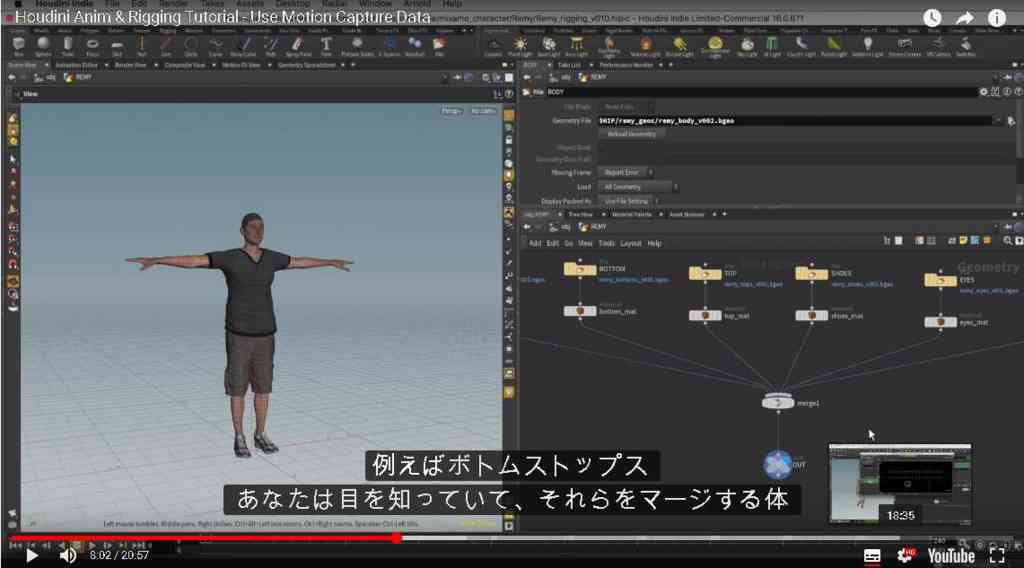Click the Reload Geometry button
The width and height of the screenshot is (1024, 568).
[632, 134]
